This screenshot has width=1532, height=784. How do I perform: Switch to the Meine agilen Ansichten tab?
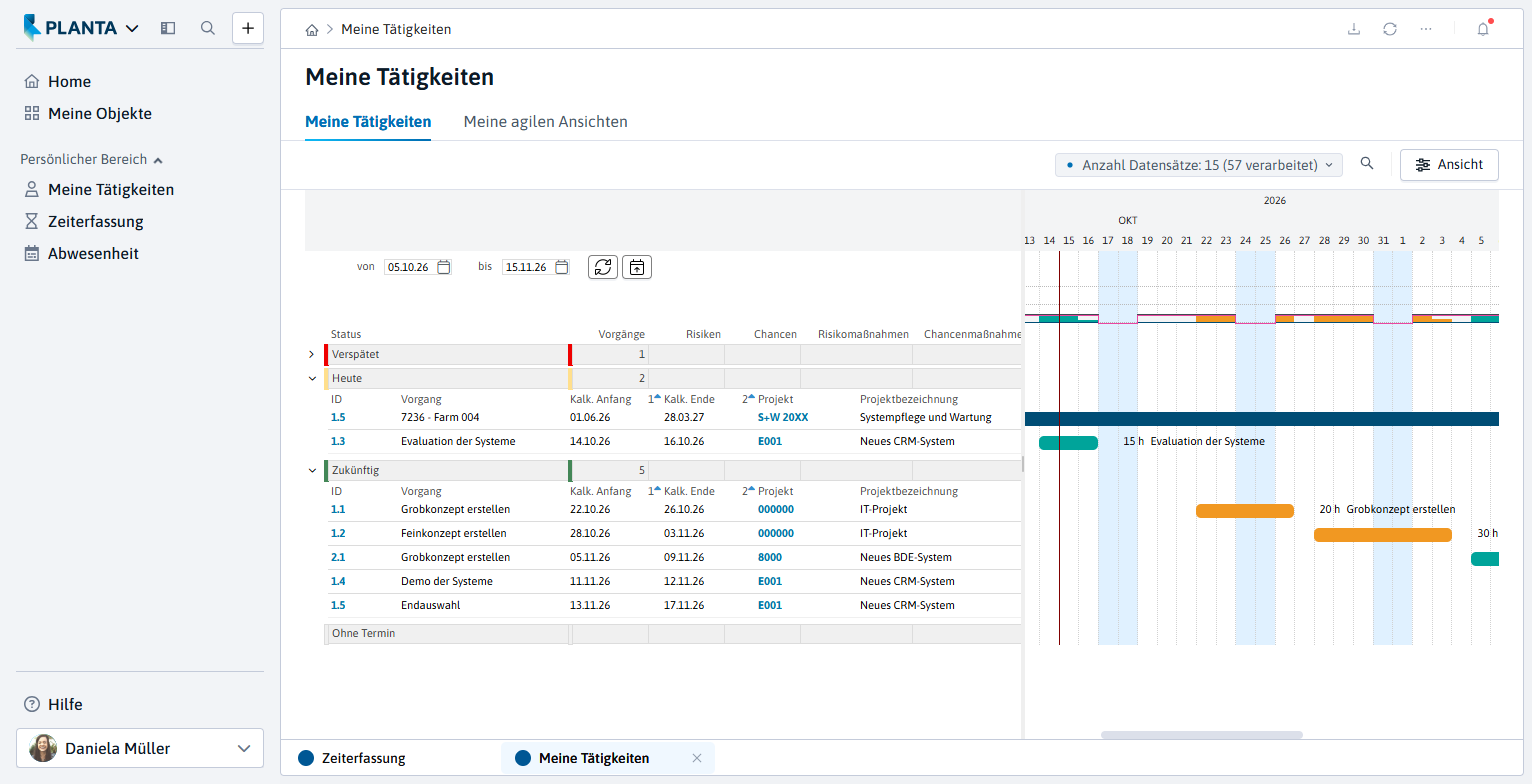(546, 122)
